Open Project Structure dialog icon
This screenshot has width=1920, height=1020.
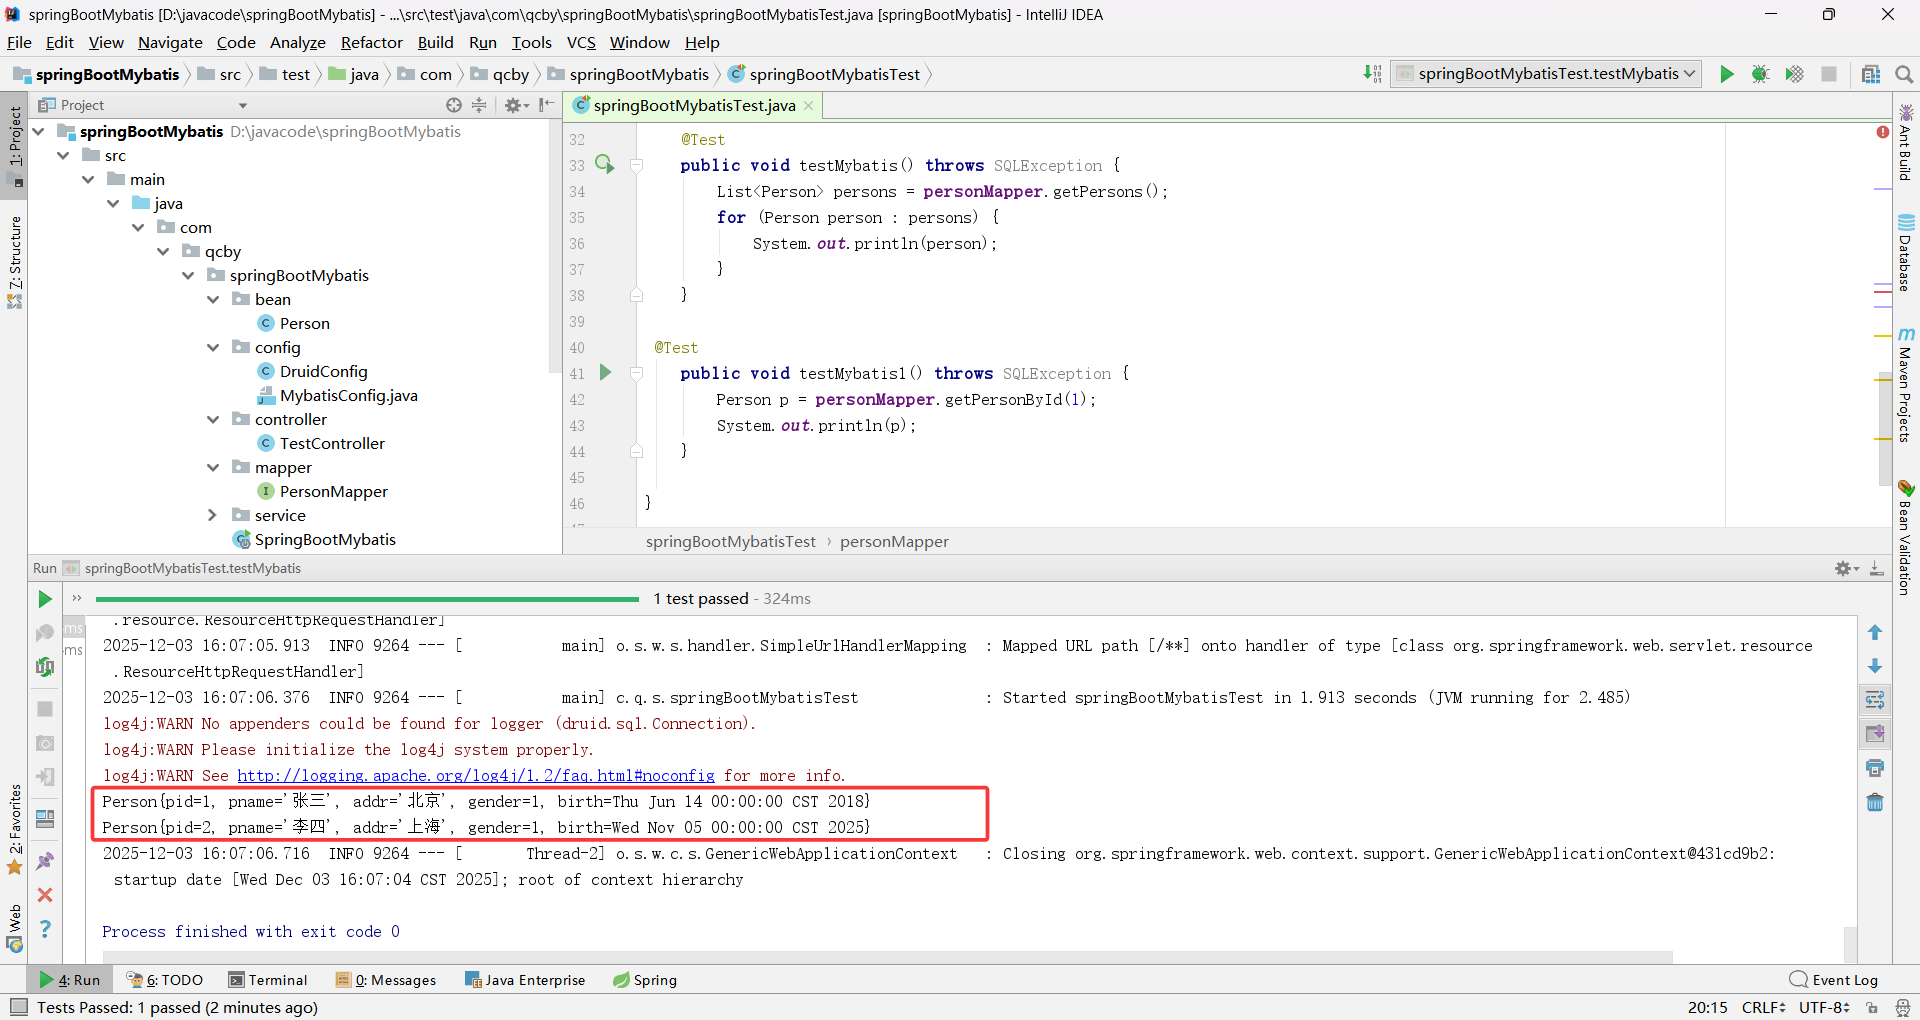[1871, 74]
